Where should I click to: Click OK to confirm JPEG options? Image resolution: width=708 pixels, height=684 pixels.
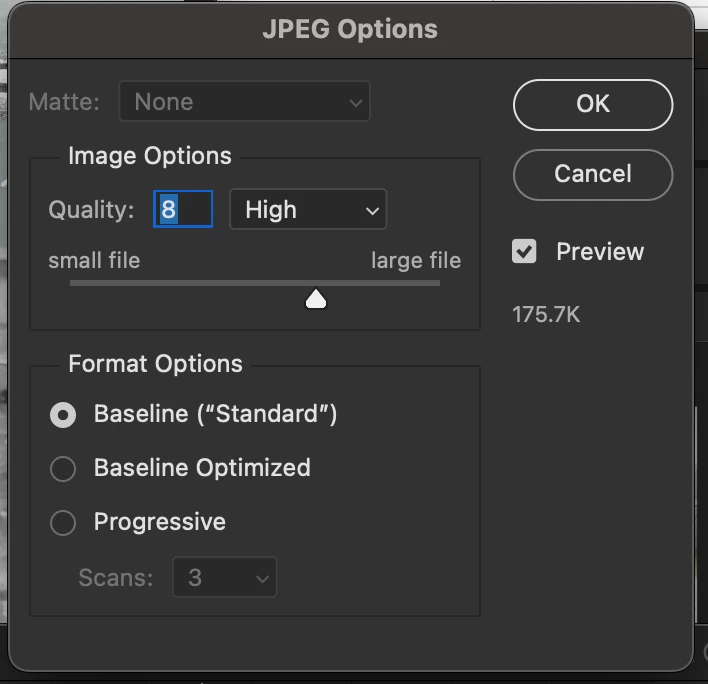tap(592, 104)
